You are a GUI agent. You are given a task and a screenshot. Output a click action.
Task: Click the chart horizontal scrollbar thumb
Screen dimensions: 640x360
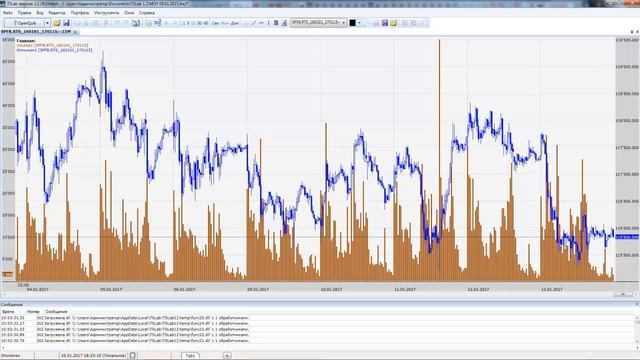coord(622,294)
